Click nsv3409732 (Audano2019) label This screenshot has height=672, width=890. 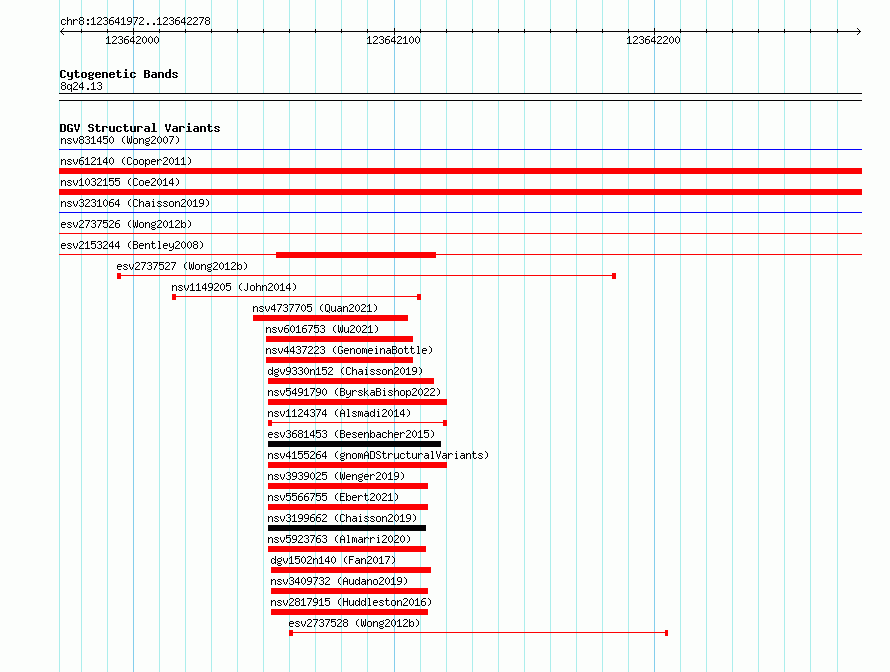[x=339, y=581]
